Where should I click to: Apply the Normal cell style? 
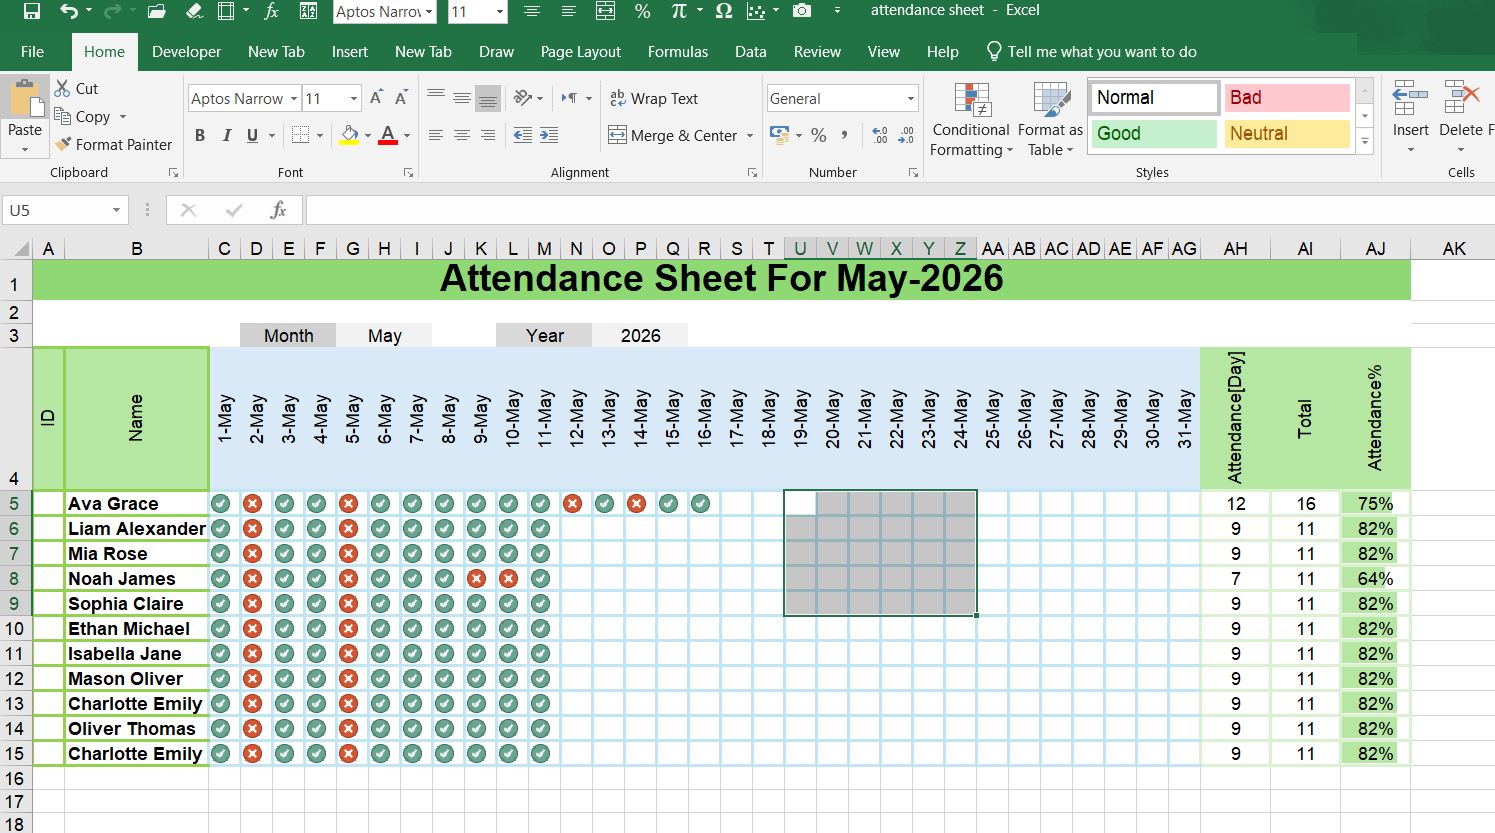coord(1154,98)
